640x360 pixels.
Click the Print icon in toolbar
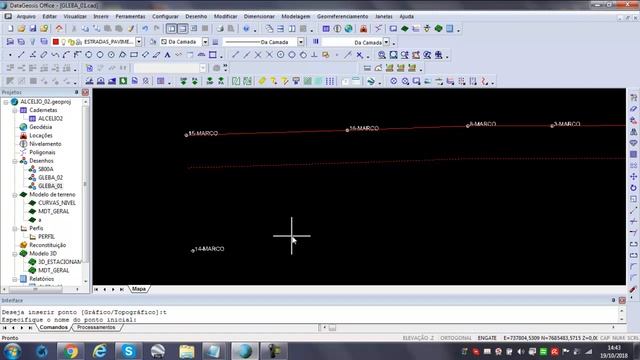[220, 29]
